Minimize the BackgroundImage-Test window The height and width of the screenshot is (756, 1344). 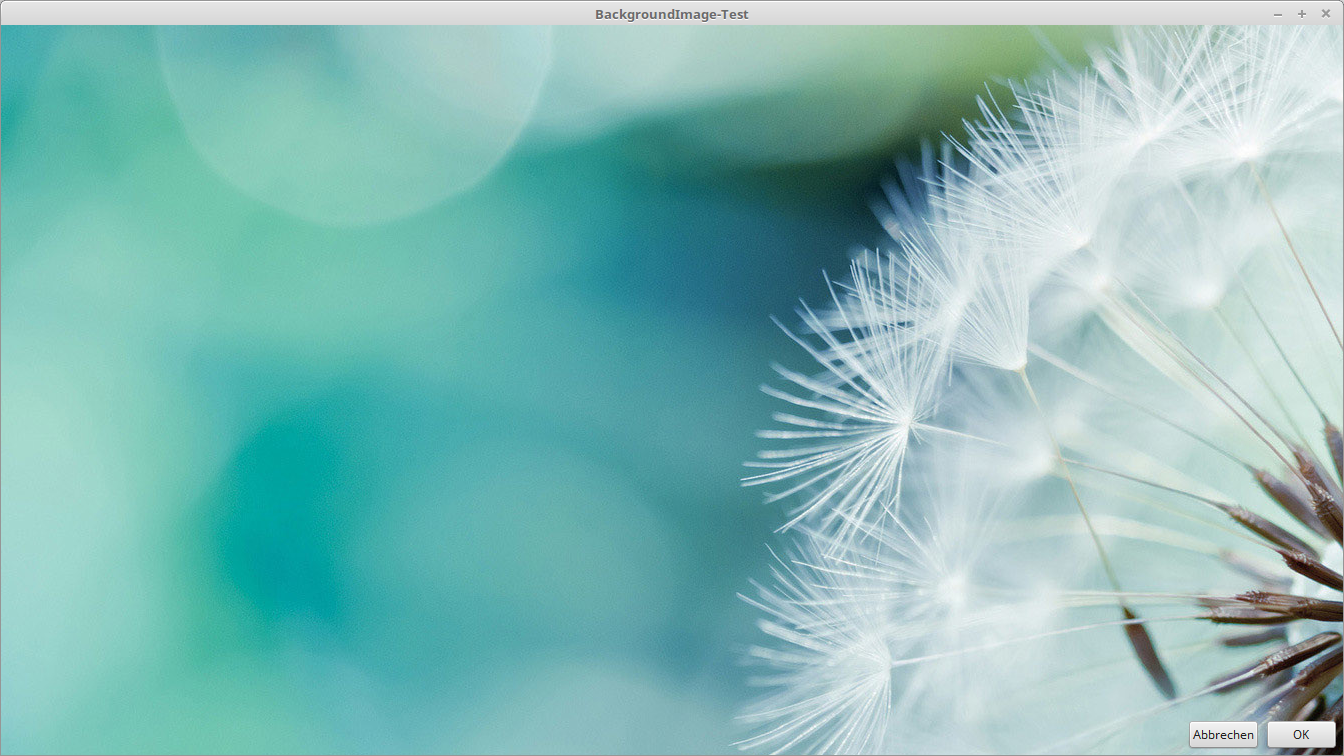pyautogui.click(x=1278, y=14)
